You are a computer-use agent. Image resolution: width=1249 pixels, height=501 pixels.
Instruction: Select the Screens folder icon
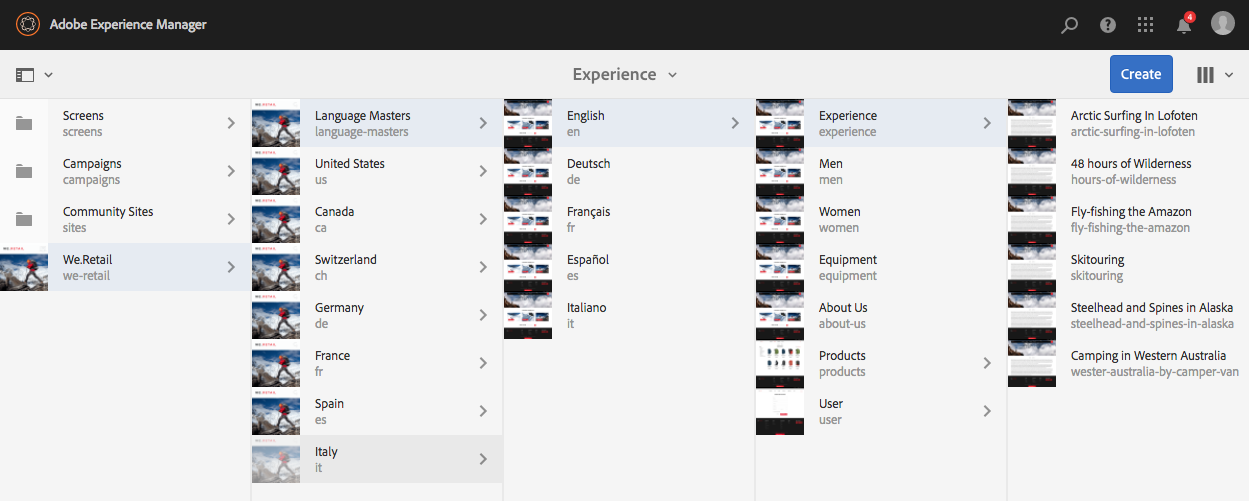coord(24,124)
